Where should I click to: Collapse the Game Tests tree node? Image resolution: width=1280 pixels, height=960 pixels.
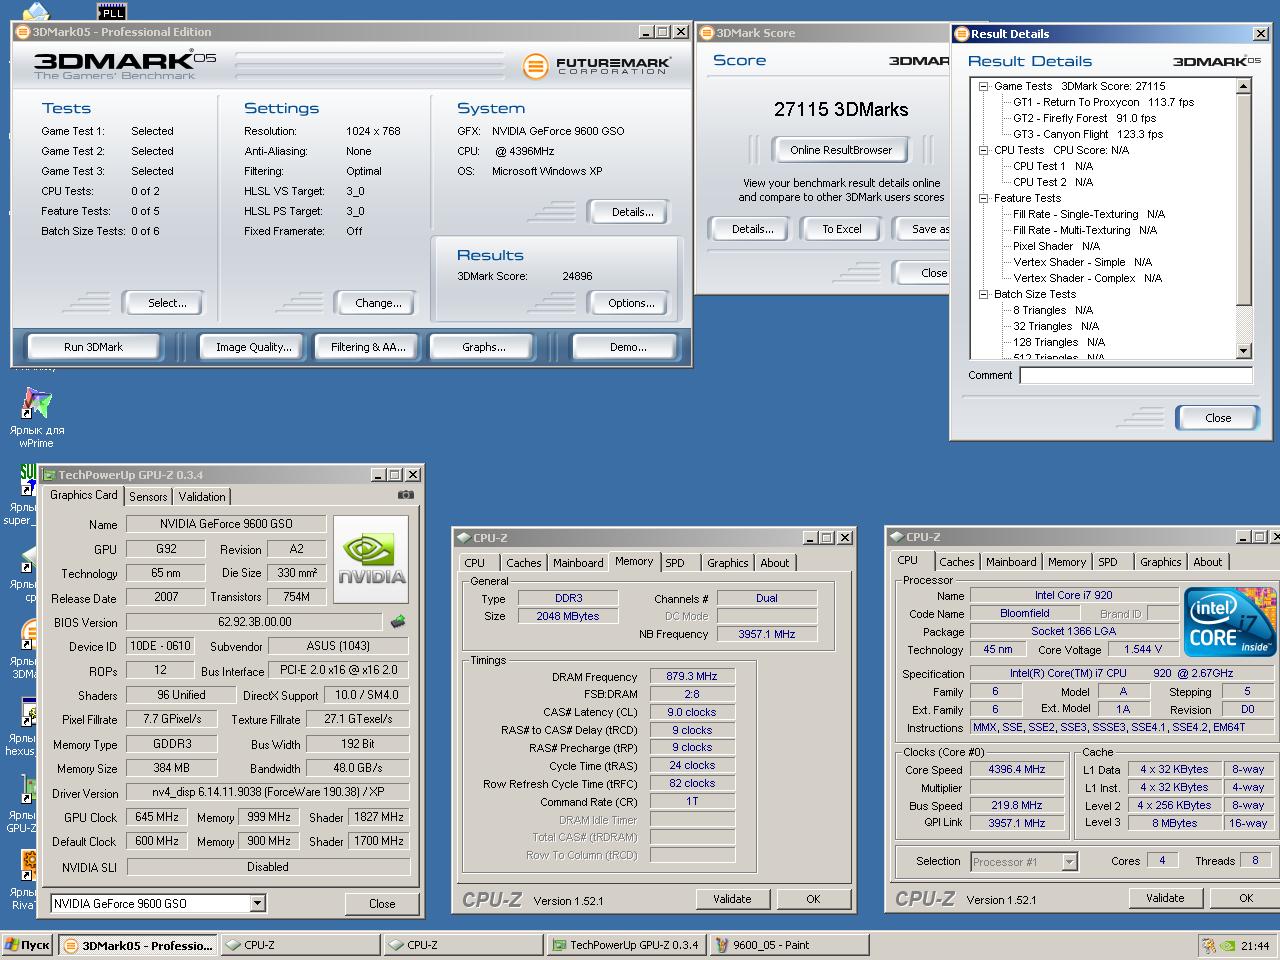coord(984,86)
